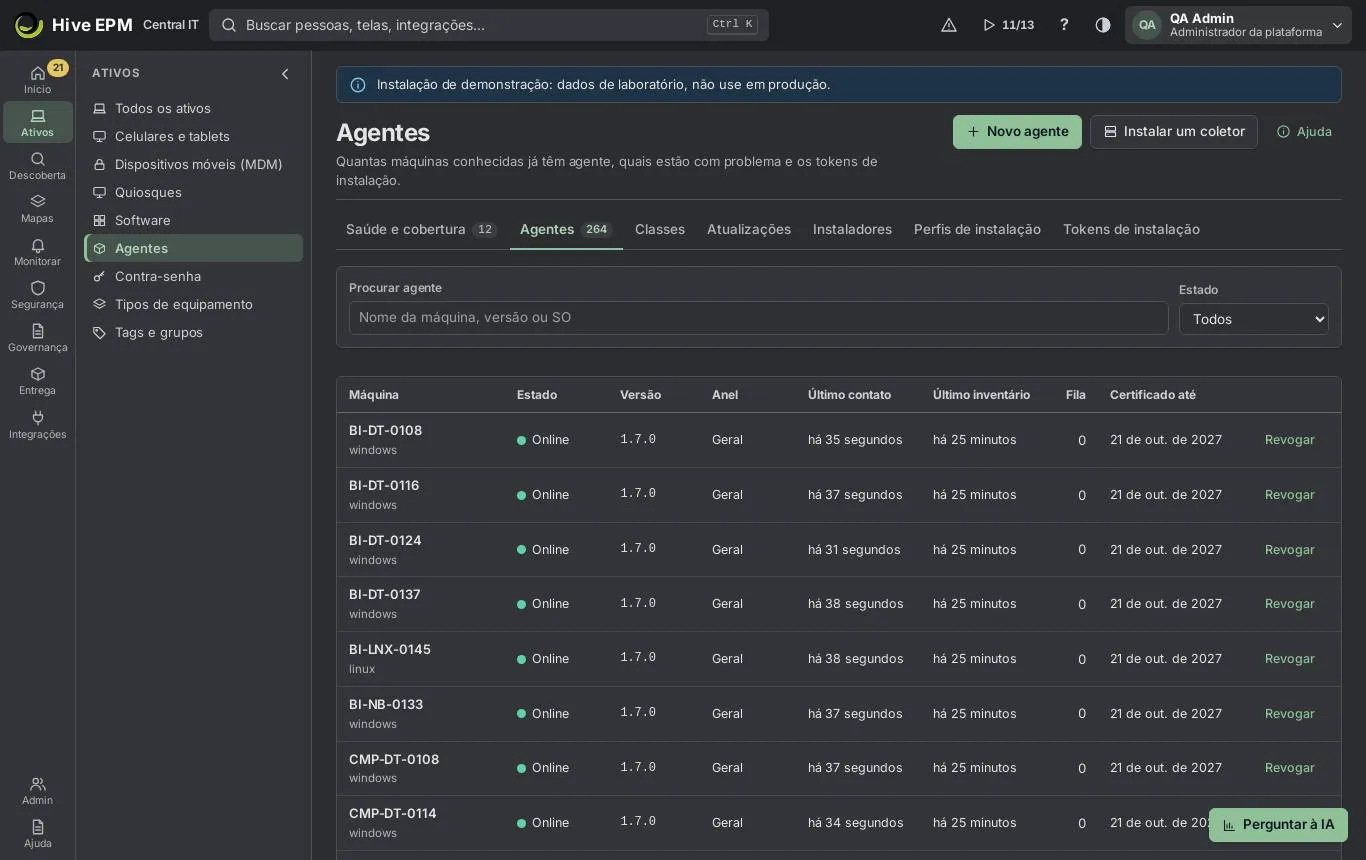Click Instalar um coletor button
Image resolution: width=1366 pixels, height=860 pixels.
1174,132
